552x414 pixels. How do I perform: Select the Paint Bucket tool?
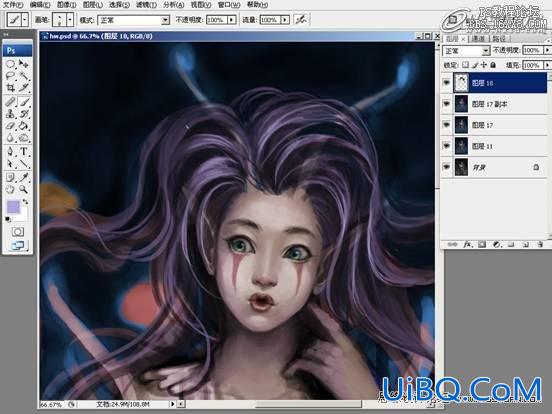pyautogui.click(x=24, y=125)
